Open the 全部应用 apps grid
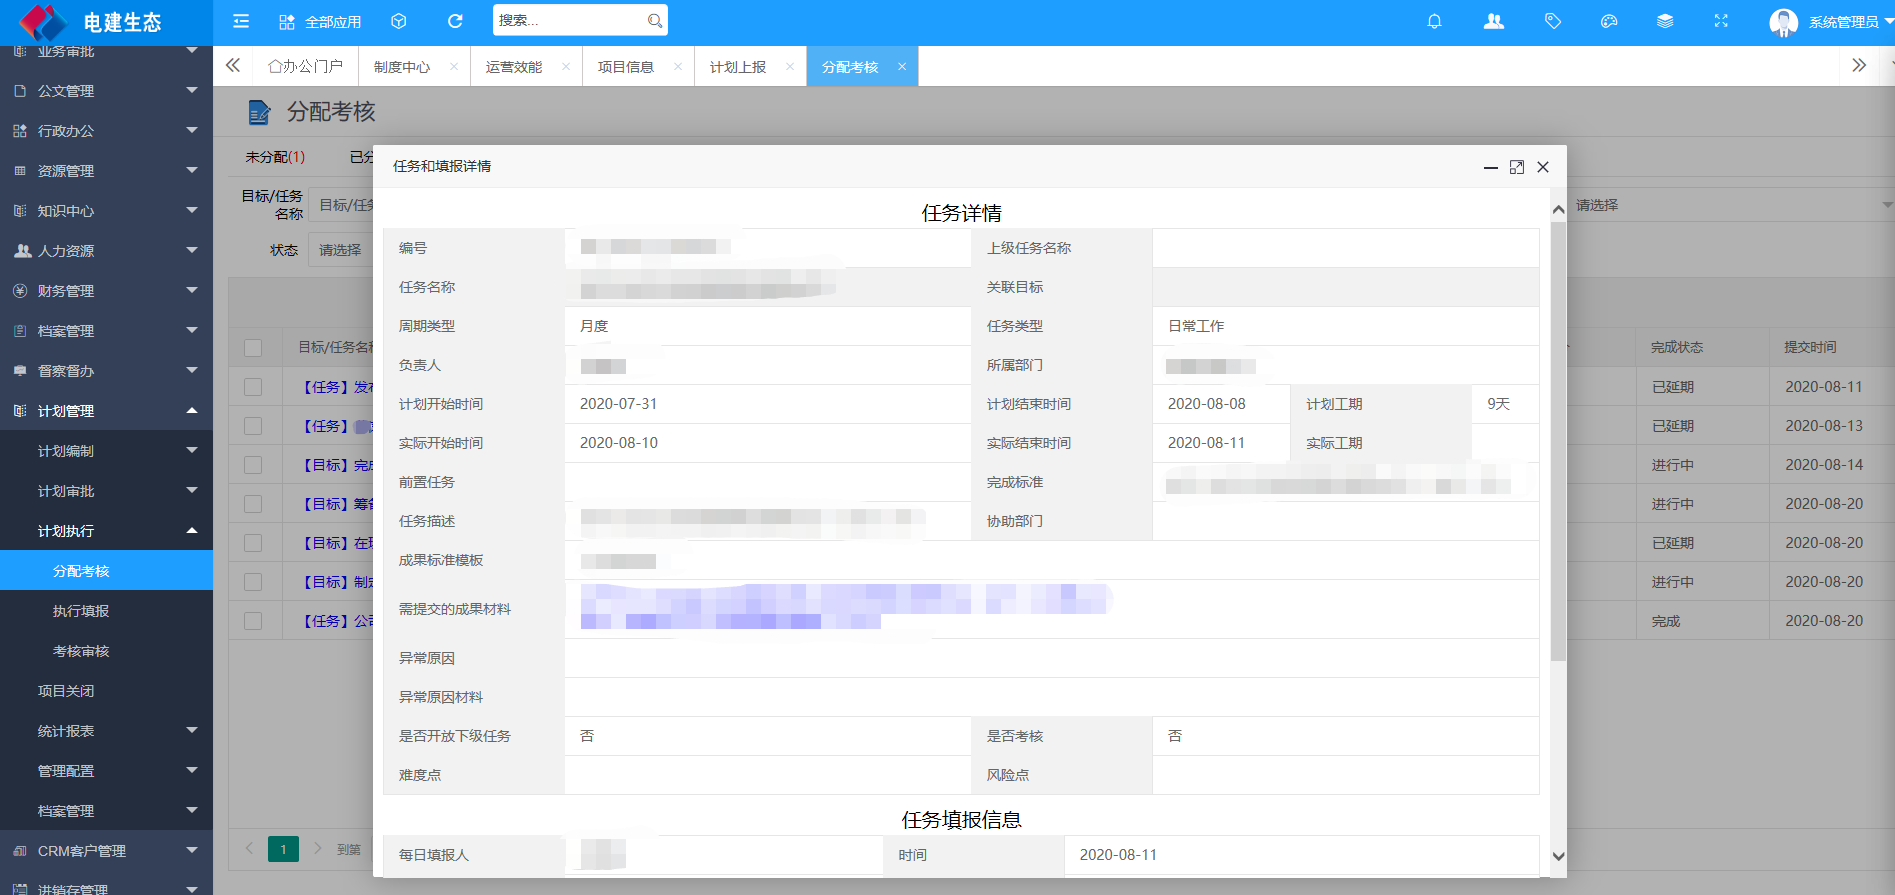Screen dimensions: 1895x895 pyautogui.click(x=320, y=21)
